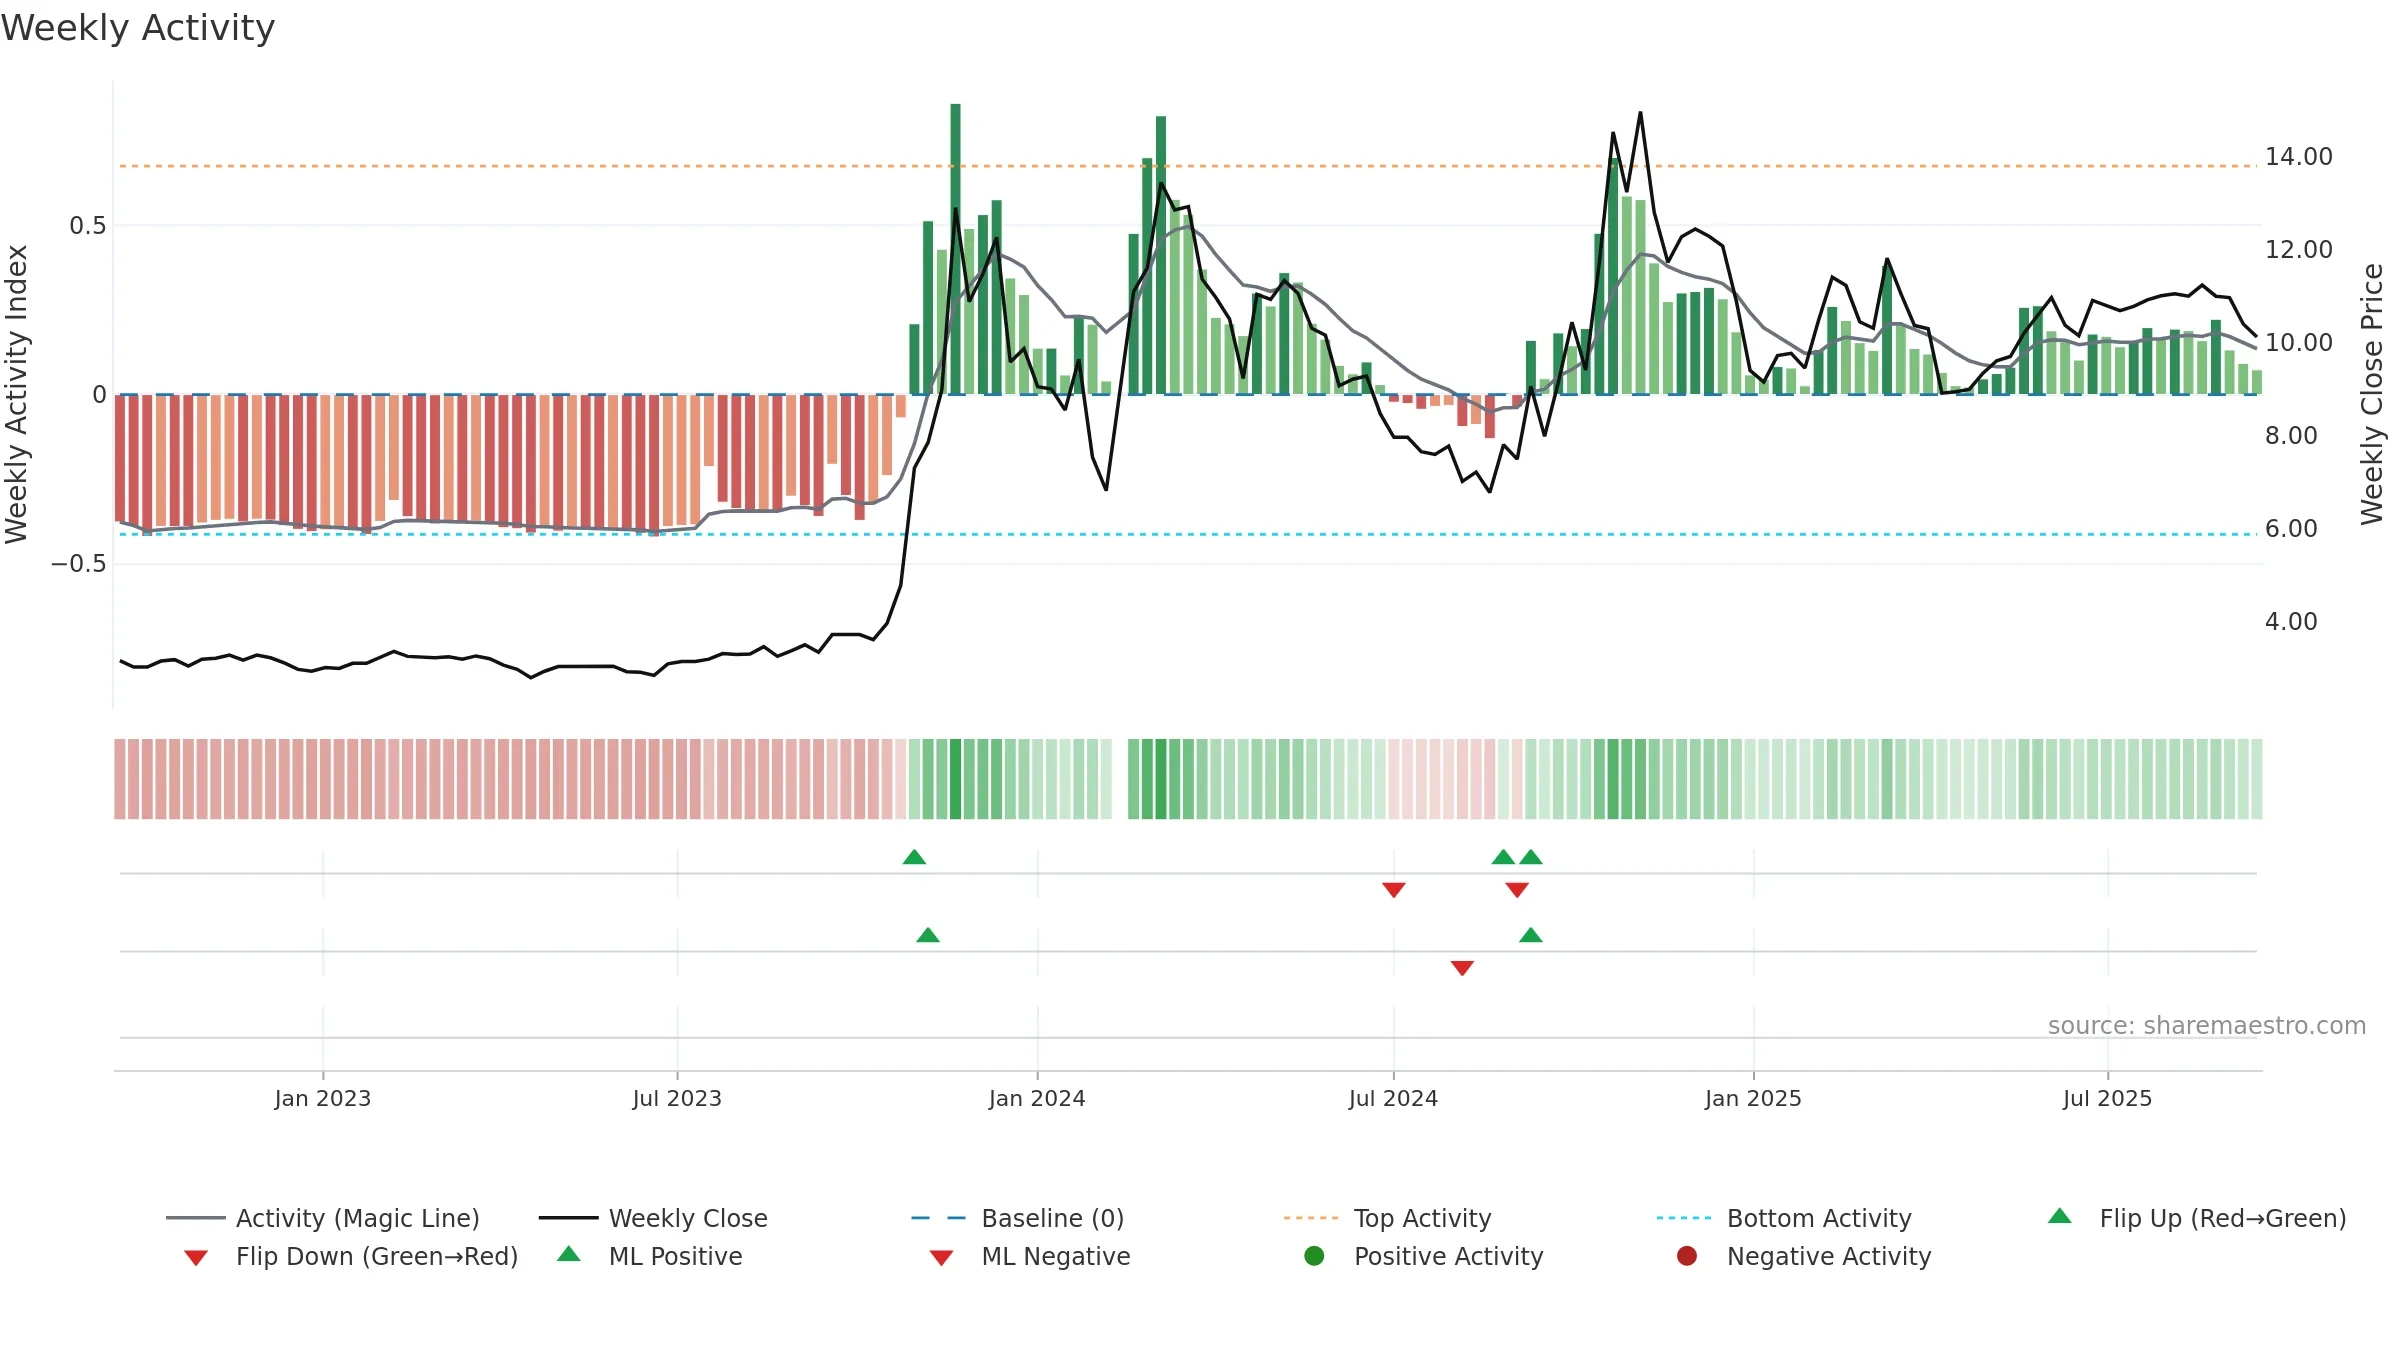Toggle the Activity (Magic Line) legend entry
Viewport: 2400px width, 1350px height.
coord(323,1218)
